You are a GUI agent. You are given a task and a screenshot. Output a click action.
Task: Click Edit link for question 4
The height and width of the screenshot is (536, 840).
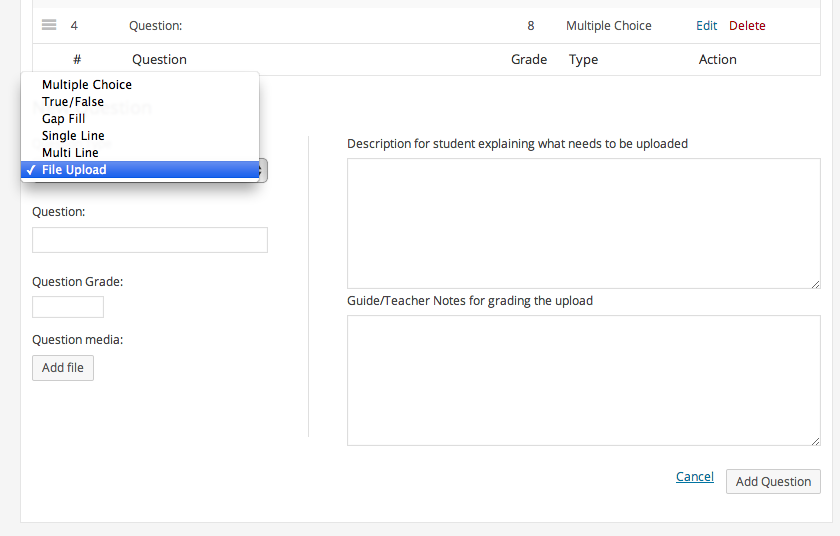click(x=706, y=26)
